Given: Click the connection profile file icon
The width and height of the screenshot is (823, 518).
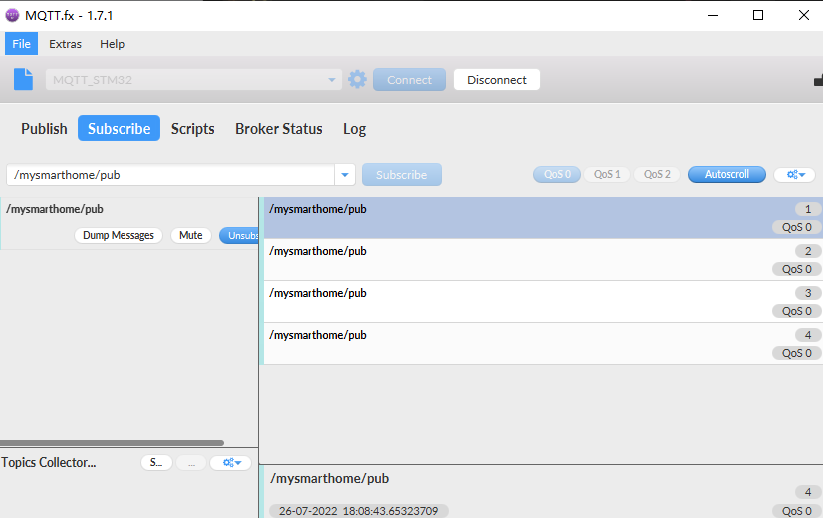Looking at the screenshot, I should [x=23, y=80].
